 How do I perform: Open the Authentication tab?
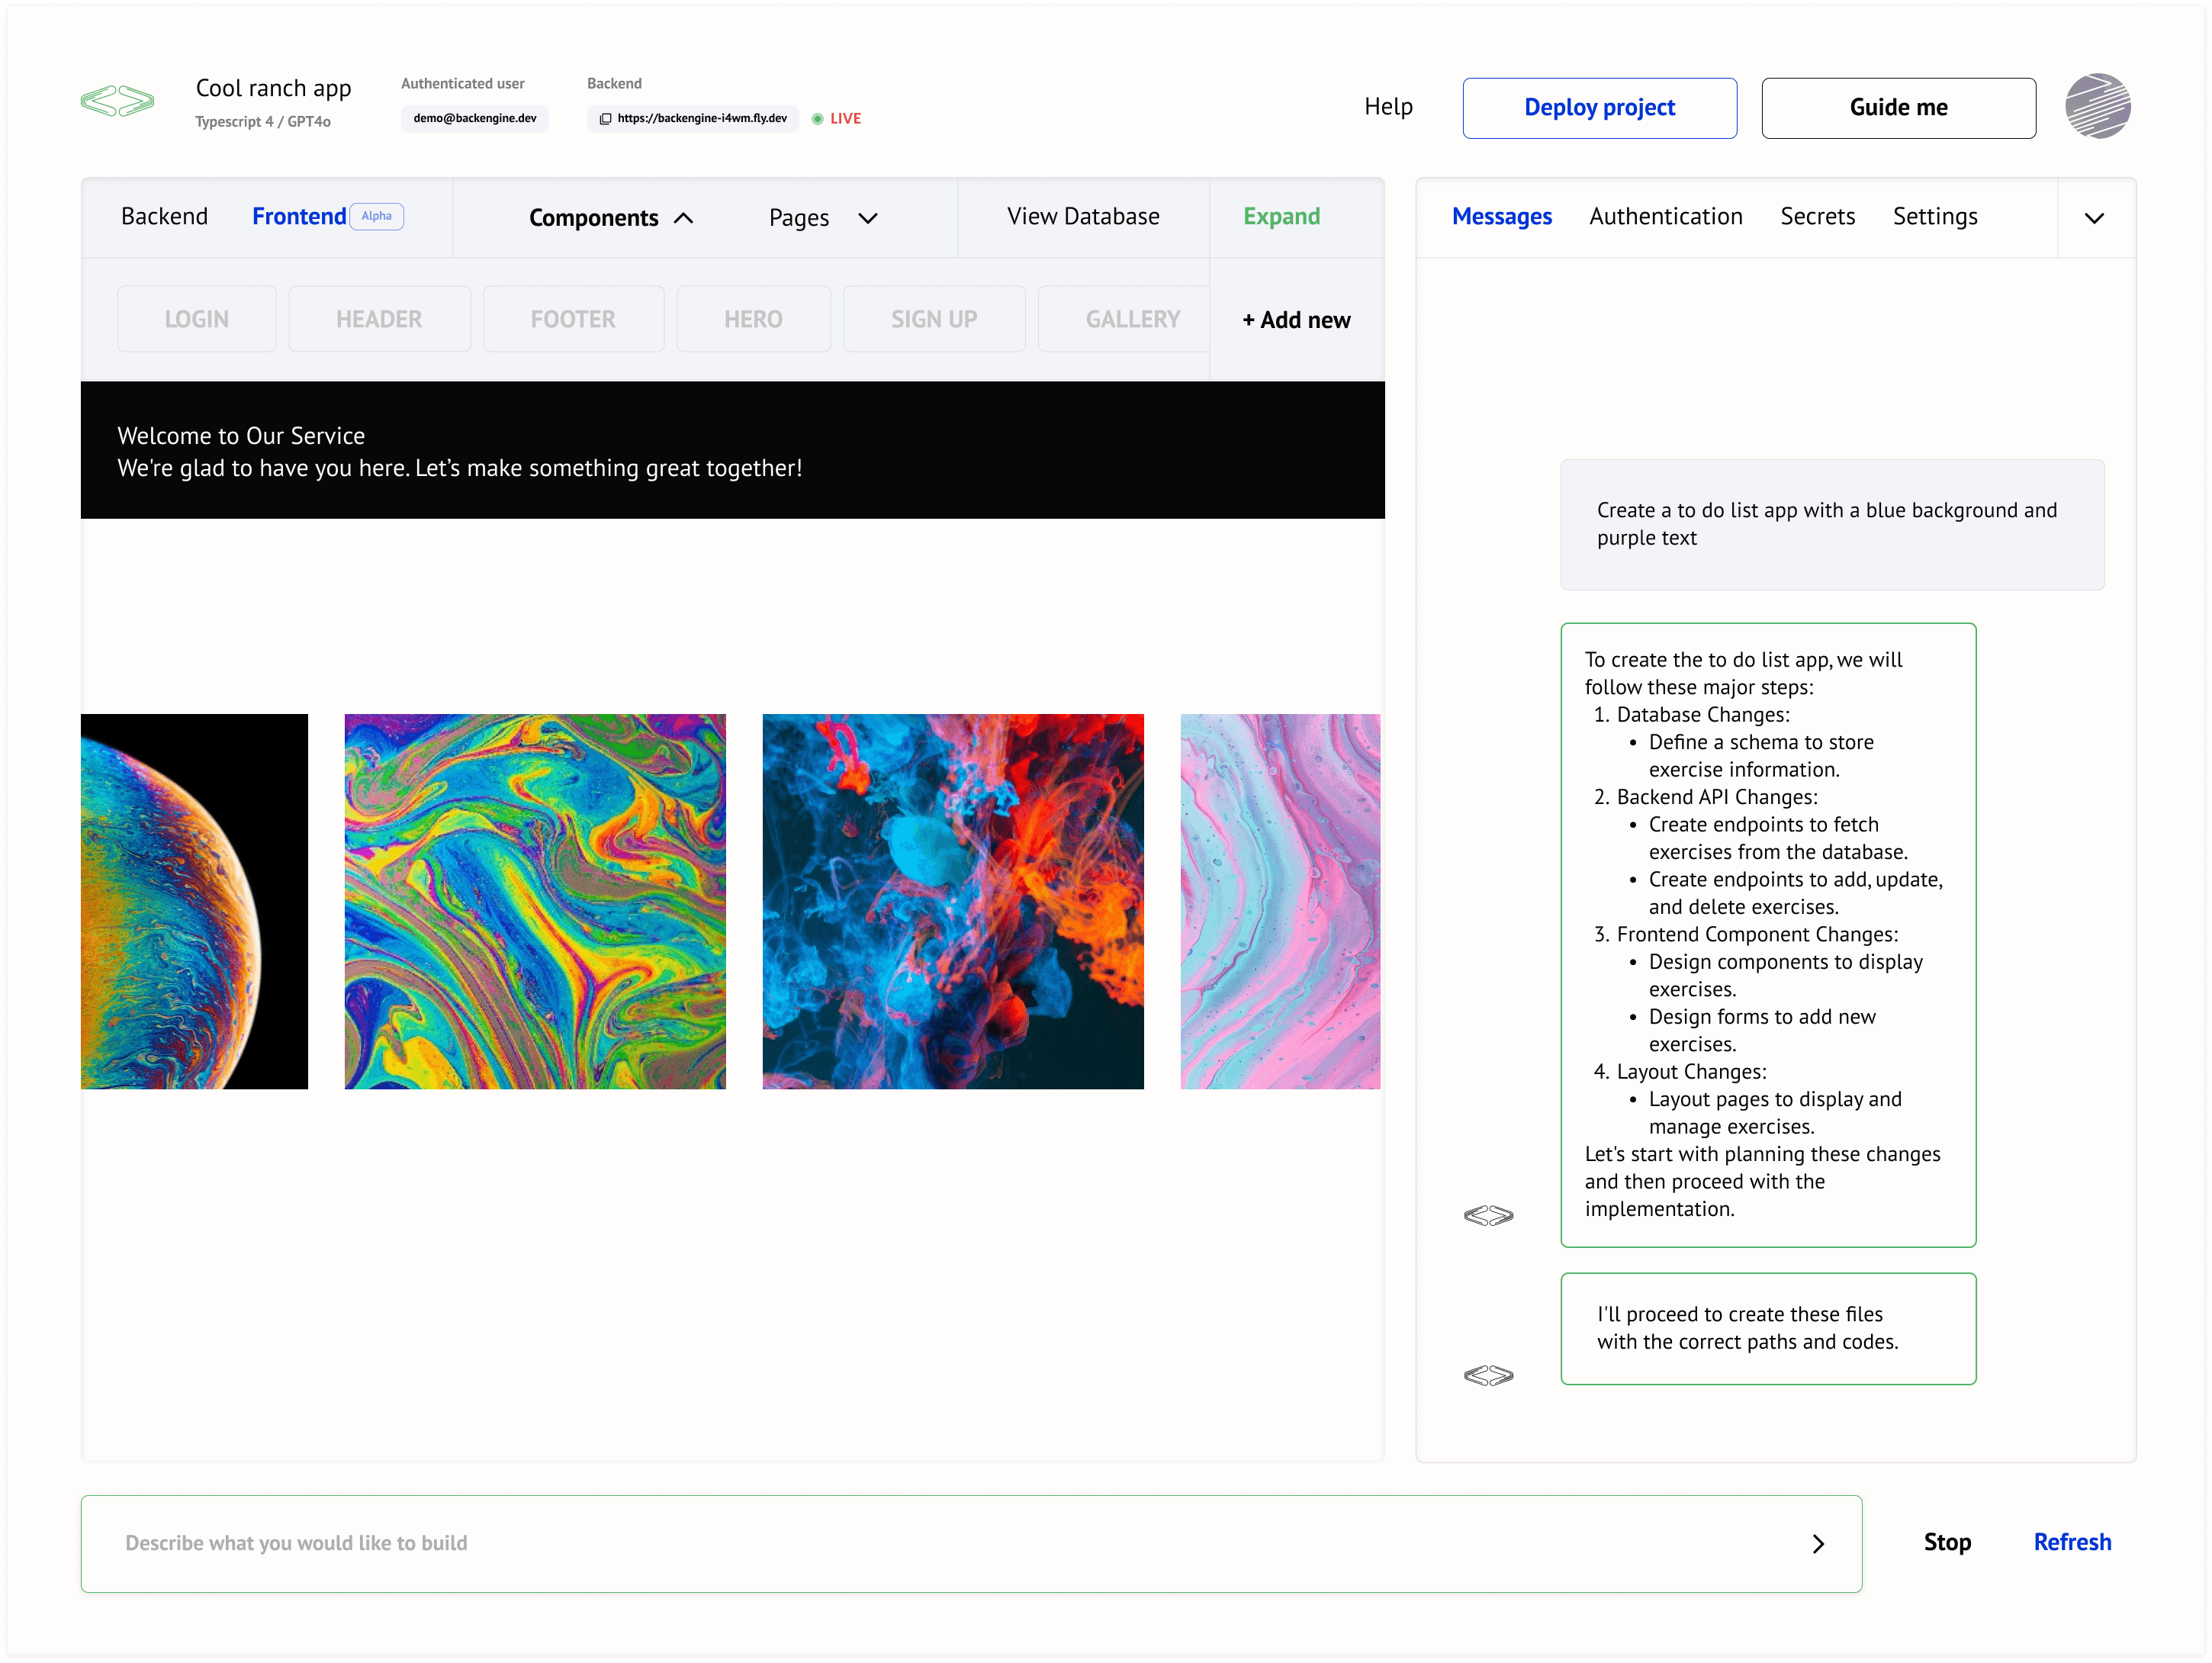(1665, 217)
